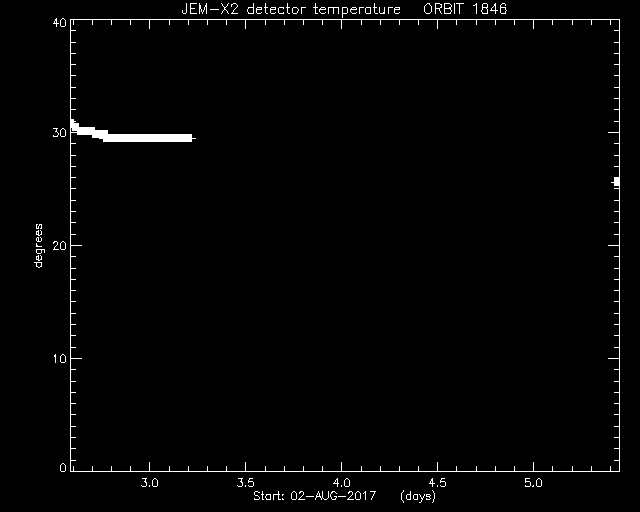Click the x-axis tick label 3.5
The height and width of the screenshot is (512, 640).
pos(245,483)
